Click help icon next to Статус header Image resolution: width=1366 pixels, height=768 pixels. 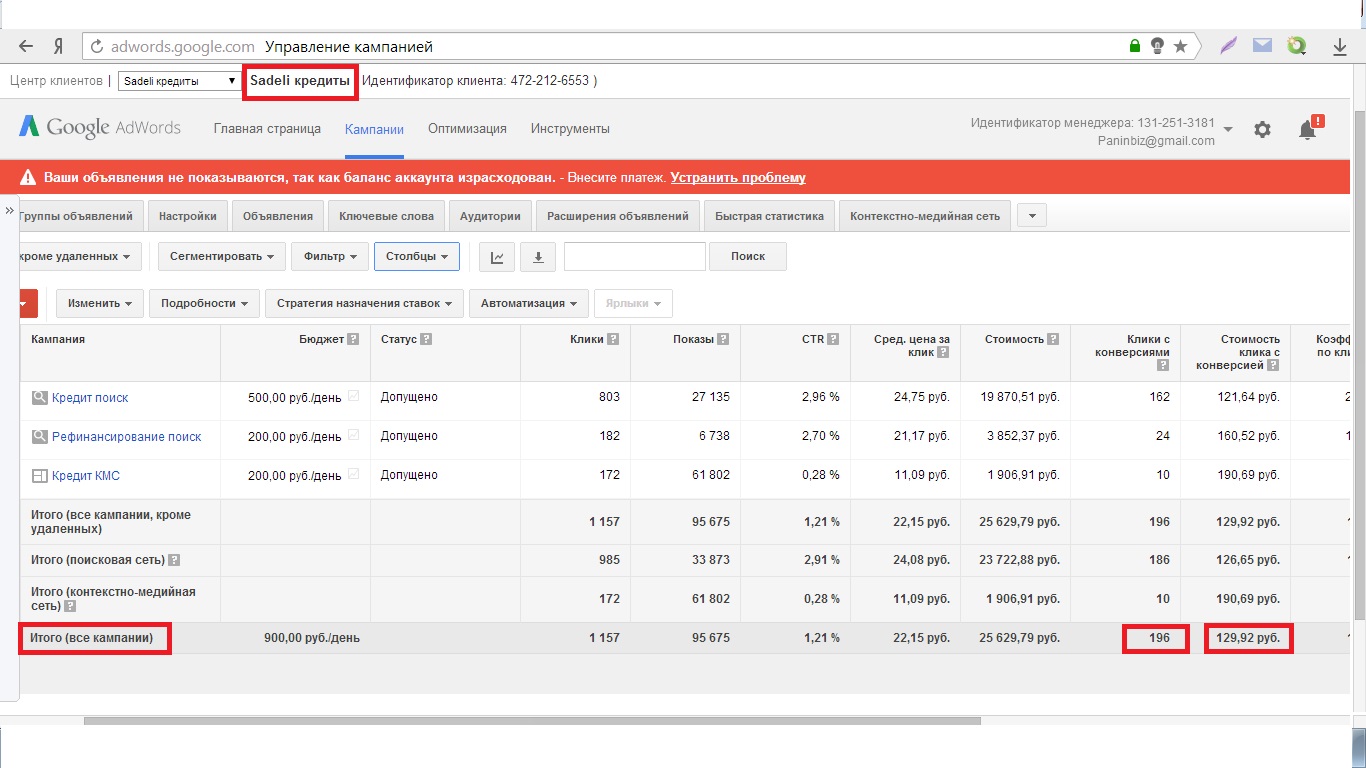click(426, 339)
